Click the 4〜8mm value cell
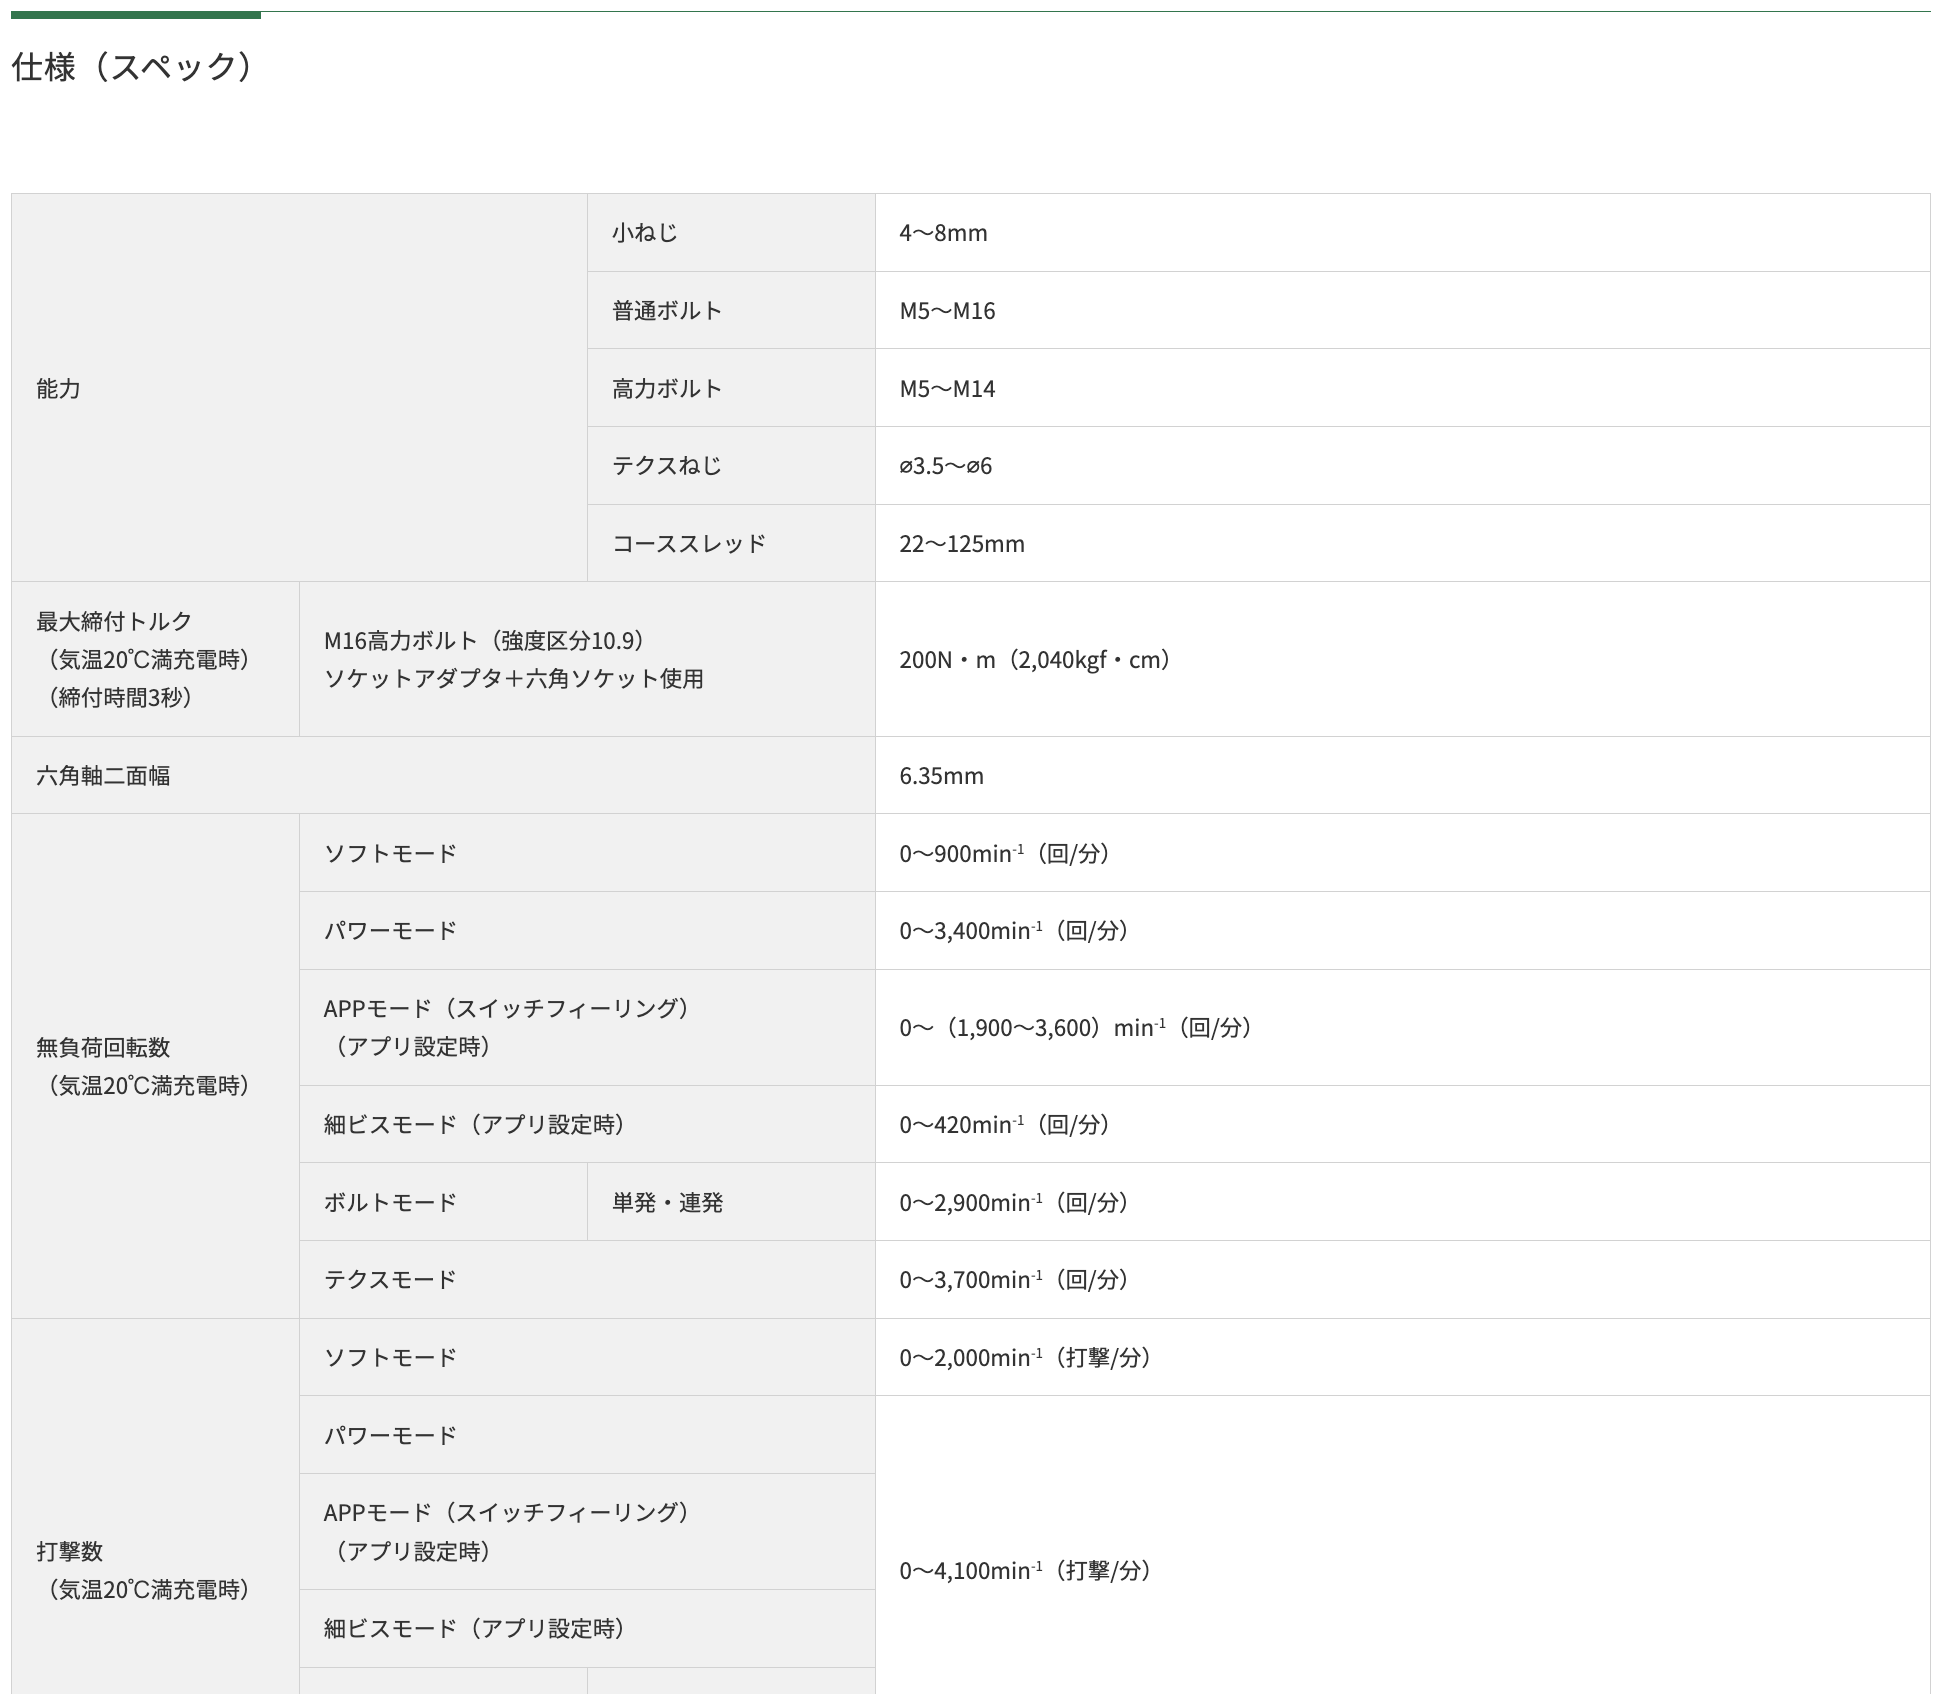 point(943,233)
